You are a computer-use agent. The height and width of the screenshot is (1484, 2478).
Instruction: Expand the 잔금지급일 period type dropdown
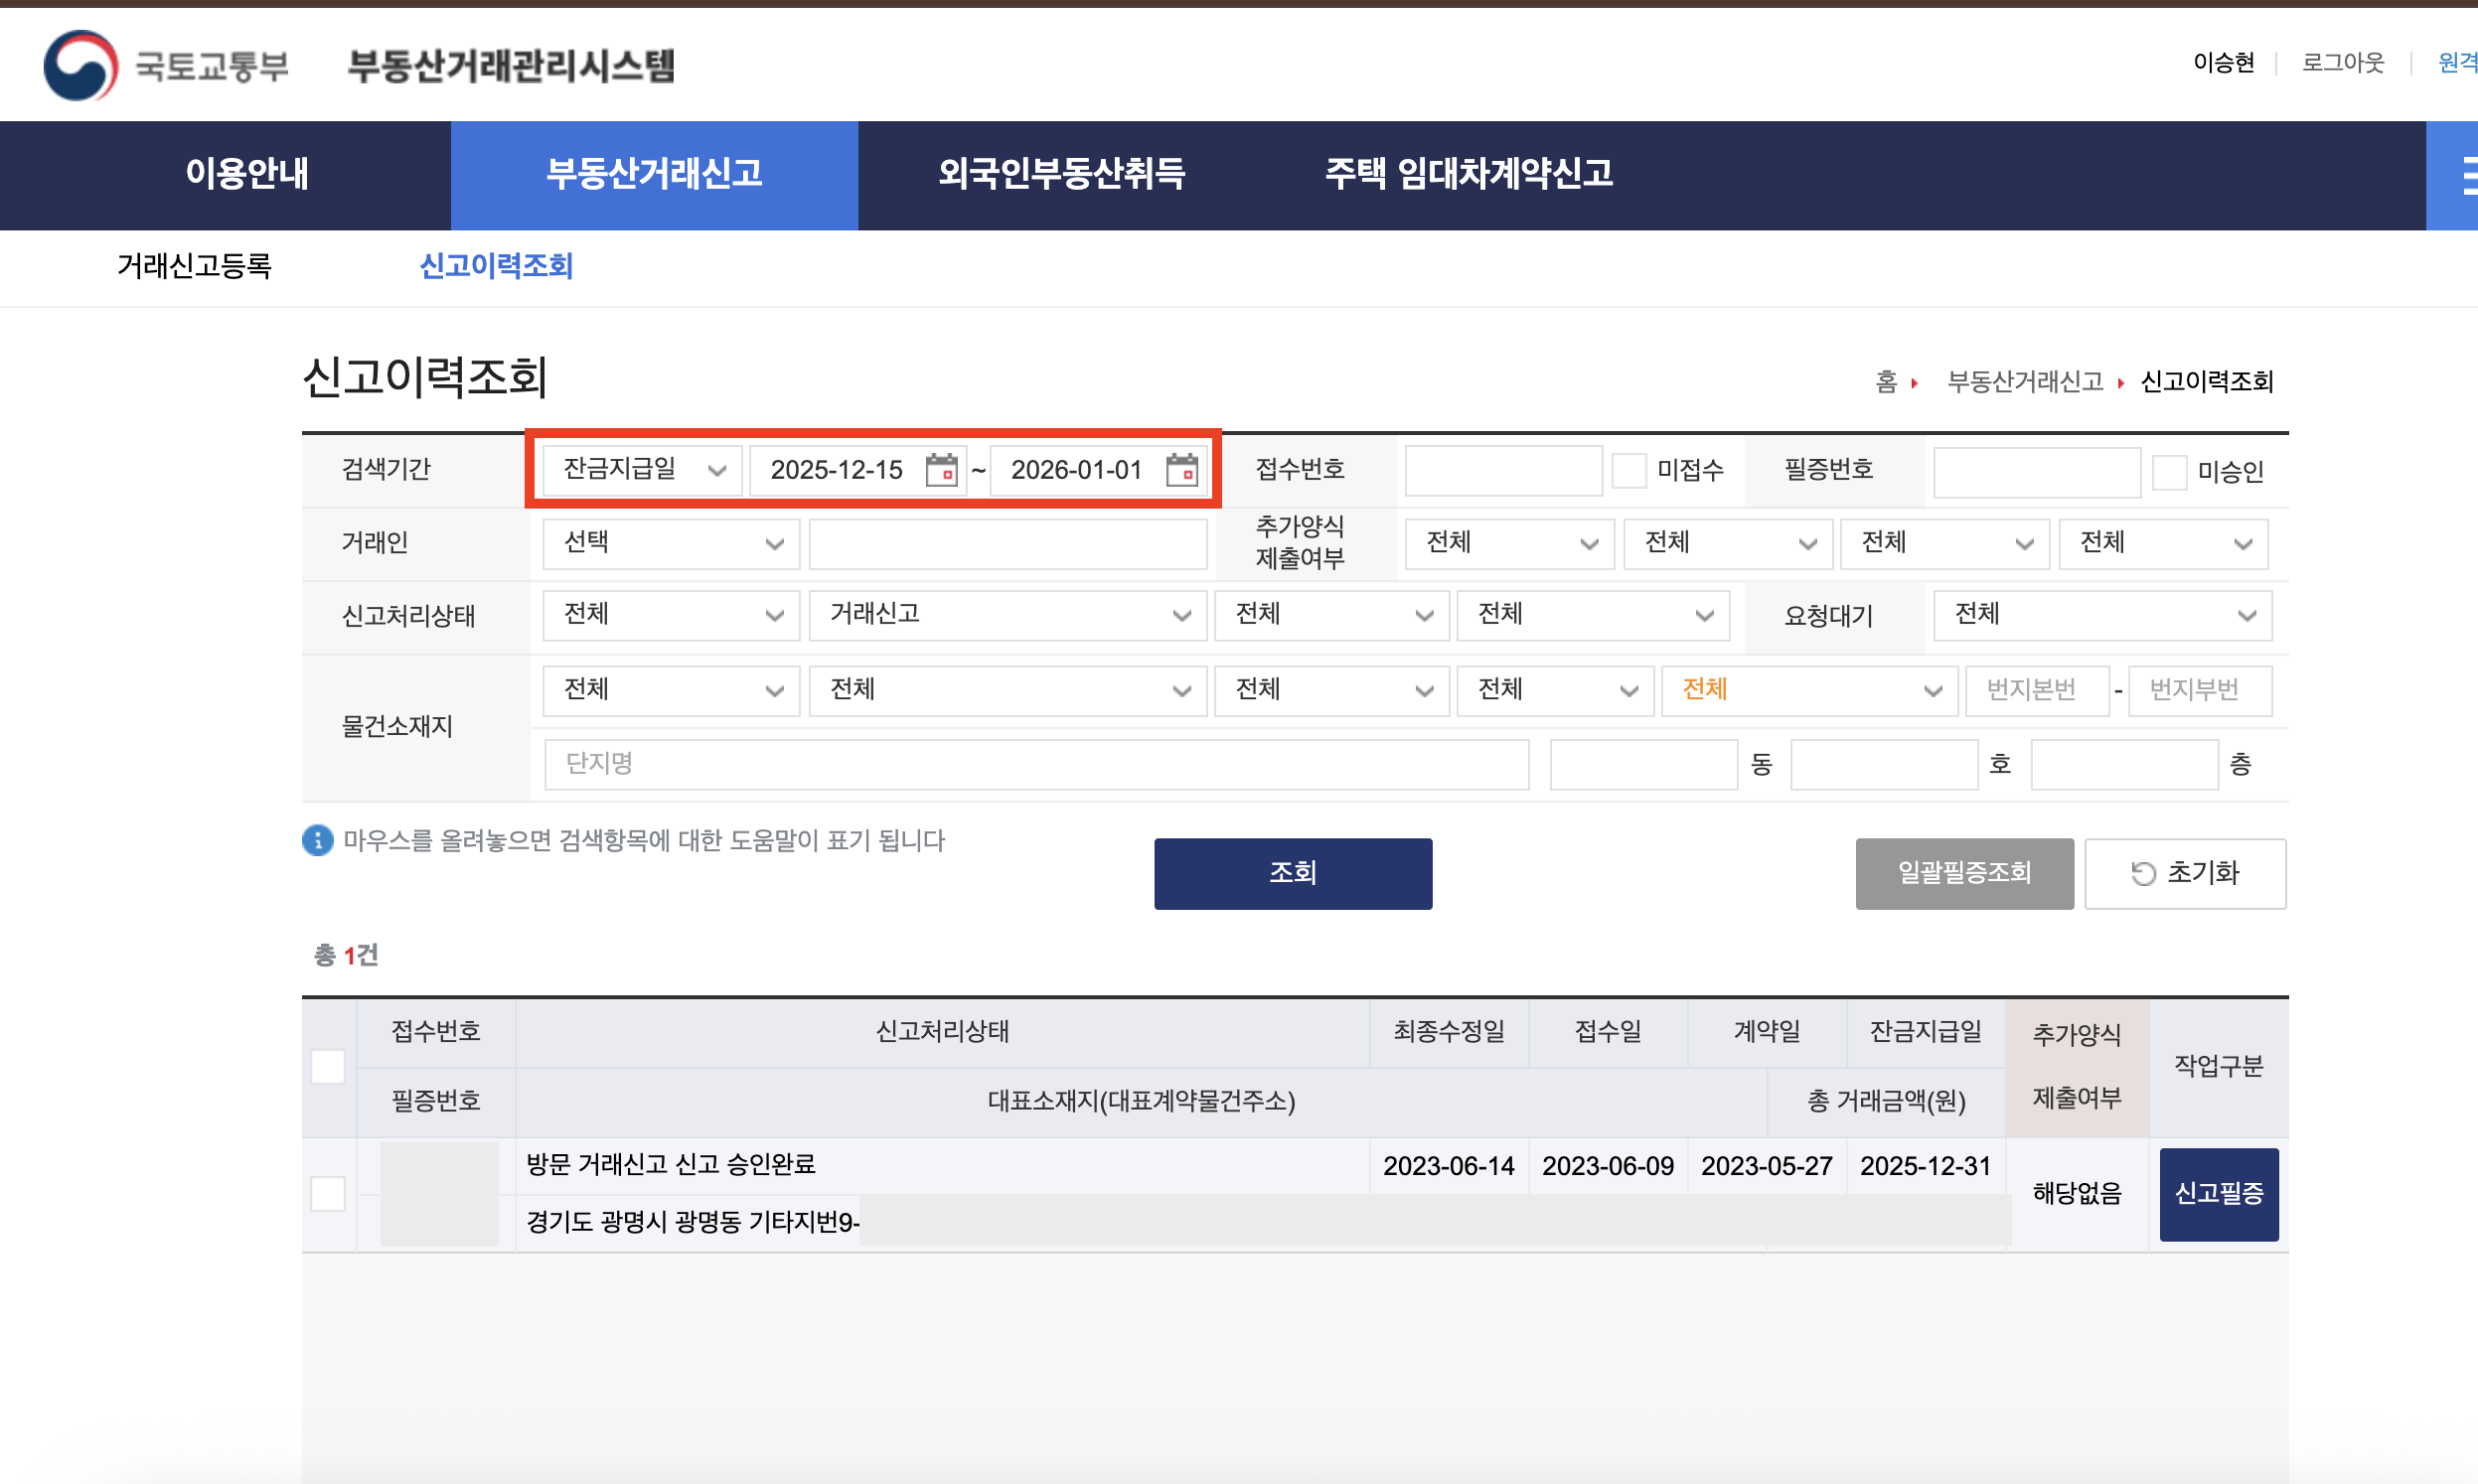point(642,469)
